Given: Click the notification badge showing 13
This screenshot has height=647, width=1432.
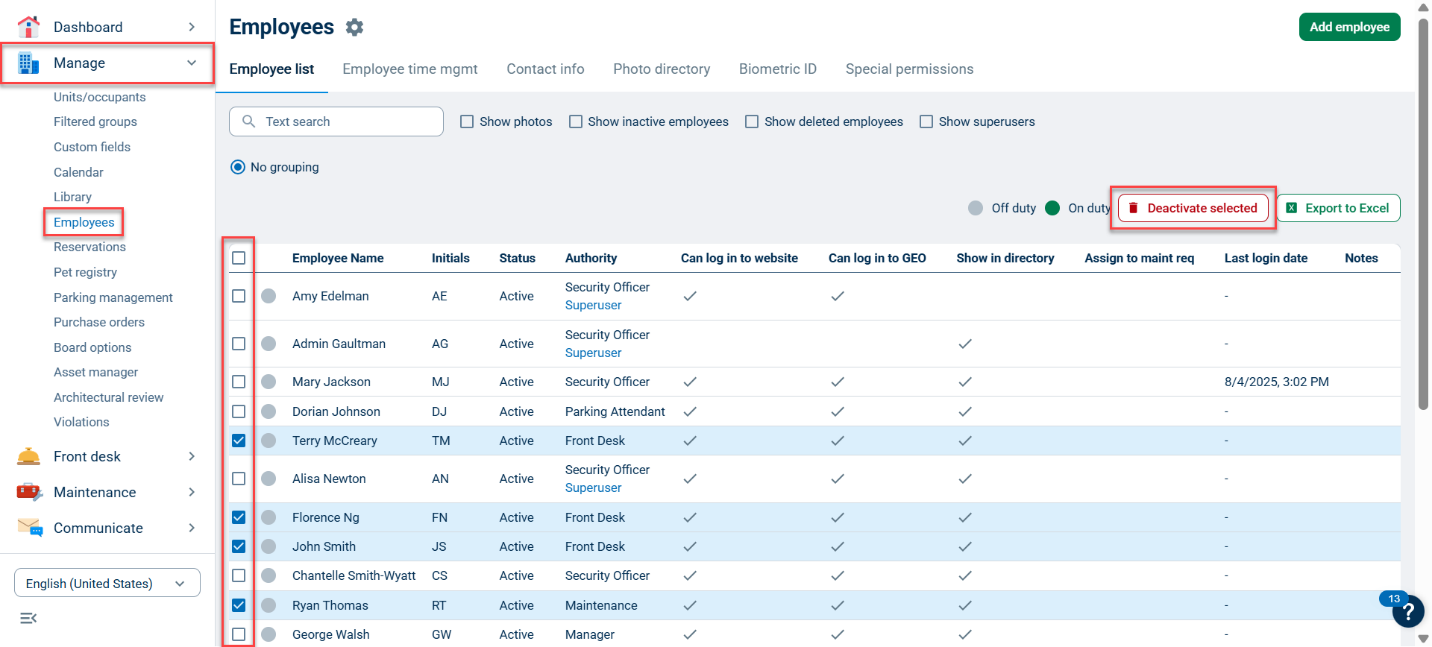Looking at the screenshot, I should point(1394,599).
